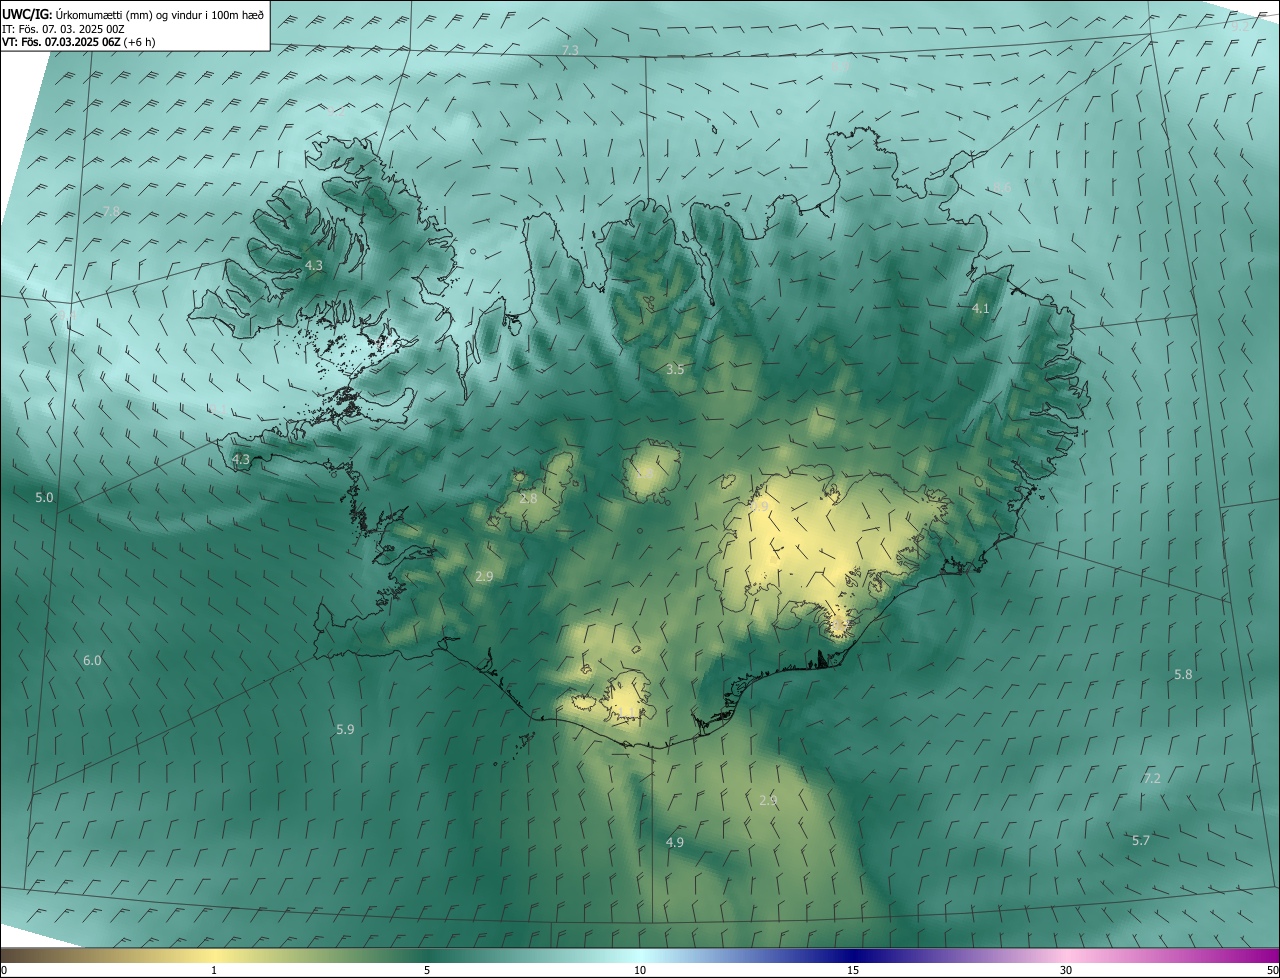Image resolution: width=1280 pixels, height=978 pixels.
Task: Click the "10" label on the colour scale
Action: pyautogui.click(x=640, y=971)
